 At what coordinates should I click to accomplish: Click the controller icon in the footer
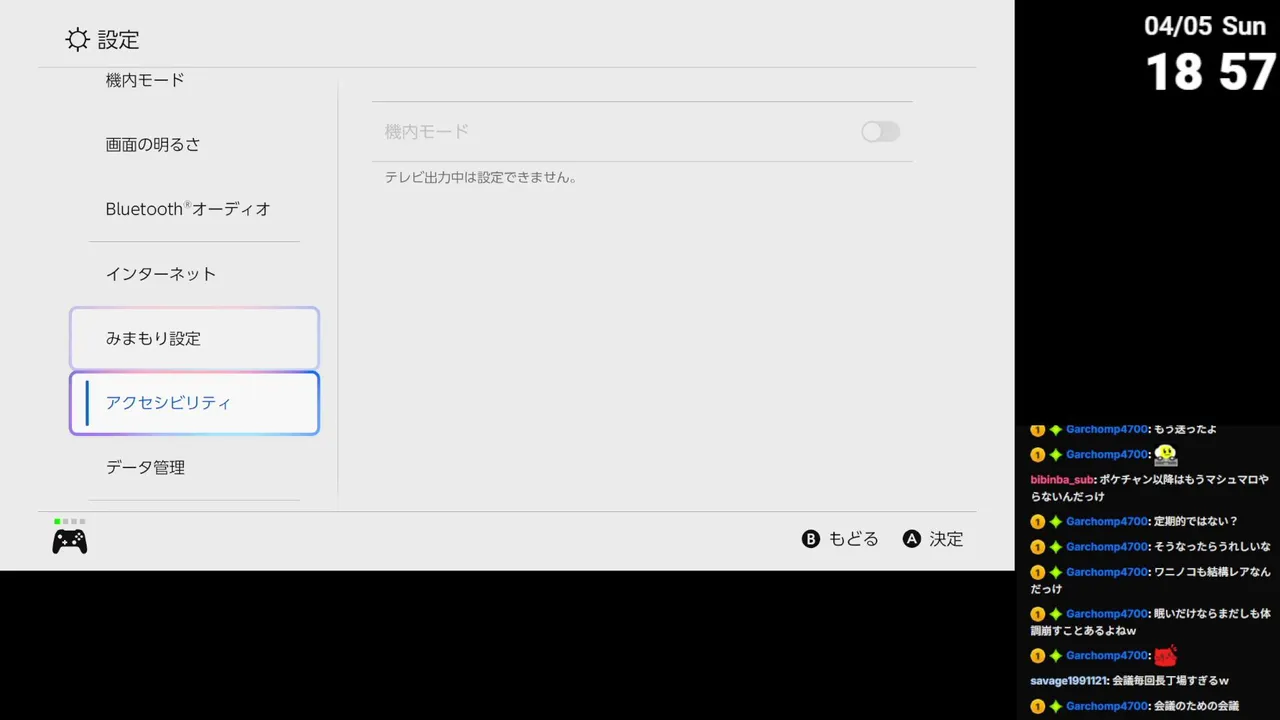pos(70,542)
